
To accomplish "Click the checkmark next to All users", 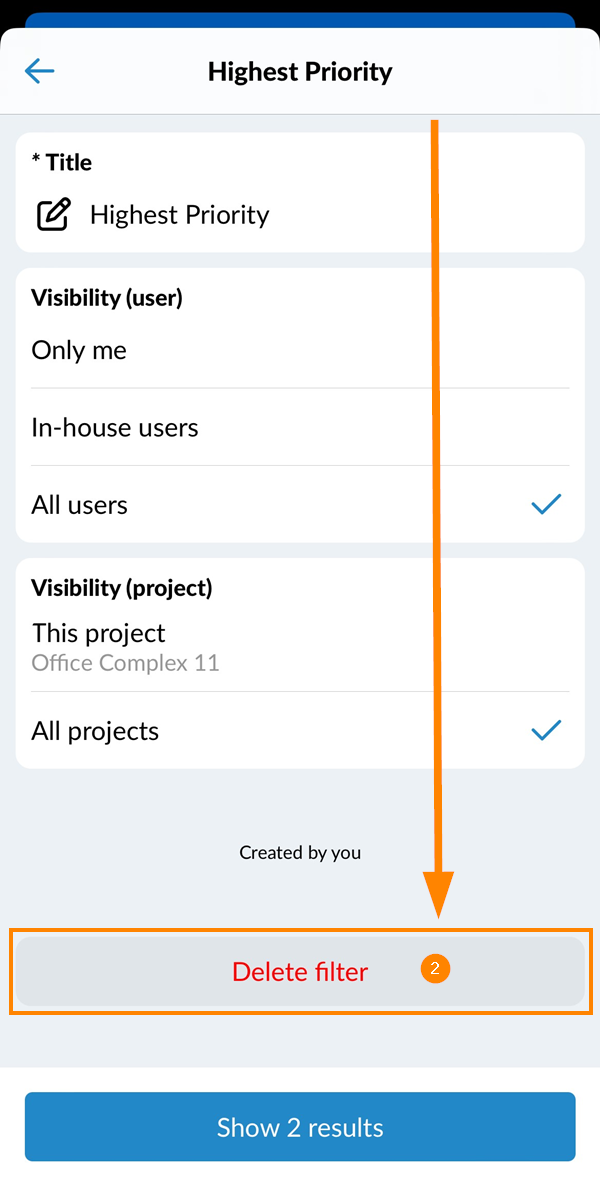I will (x=546, y=505).
